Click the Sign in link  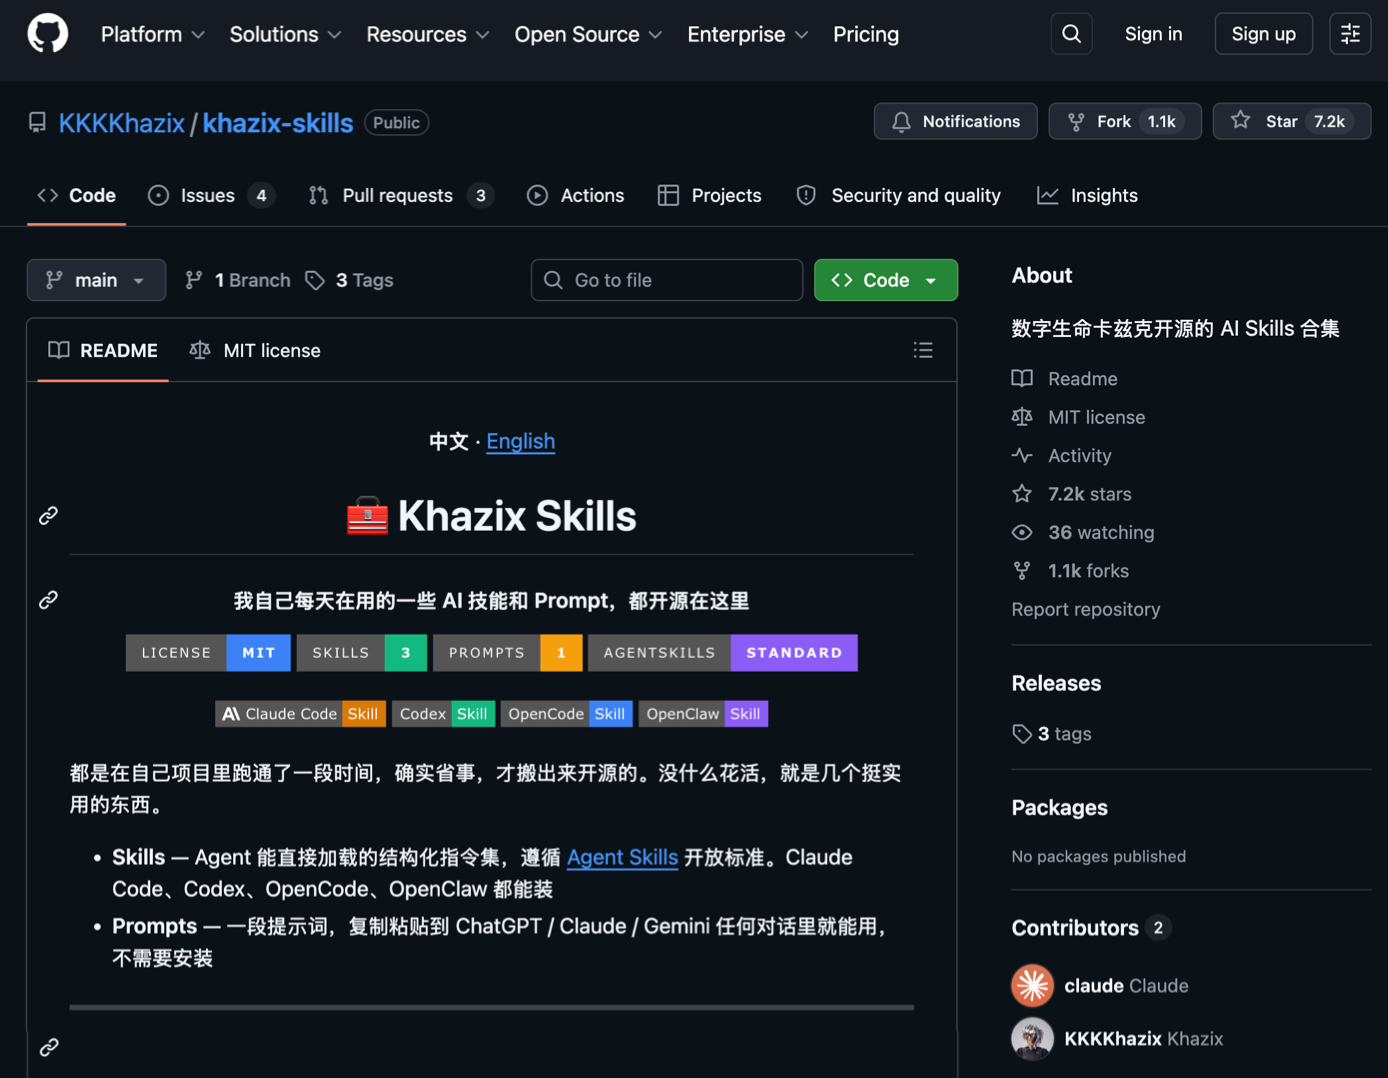pyautogui.click(x=1153, y=34)
